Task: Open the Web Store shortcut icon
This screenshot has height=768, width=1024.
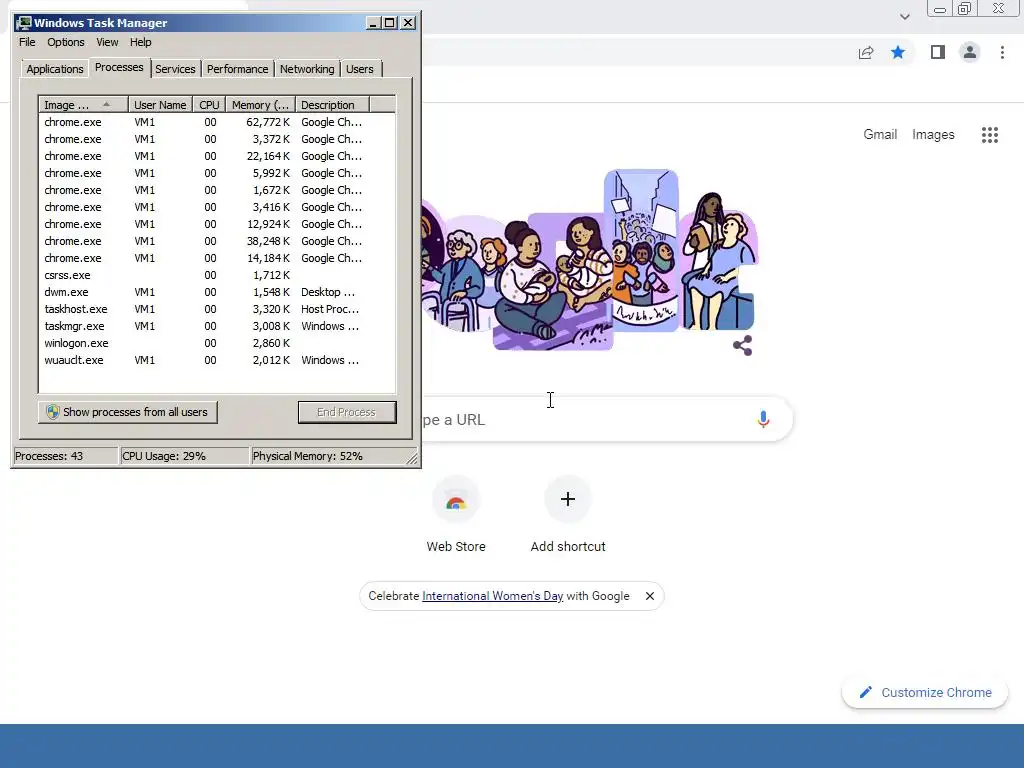Action: (x=456, y=500)
